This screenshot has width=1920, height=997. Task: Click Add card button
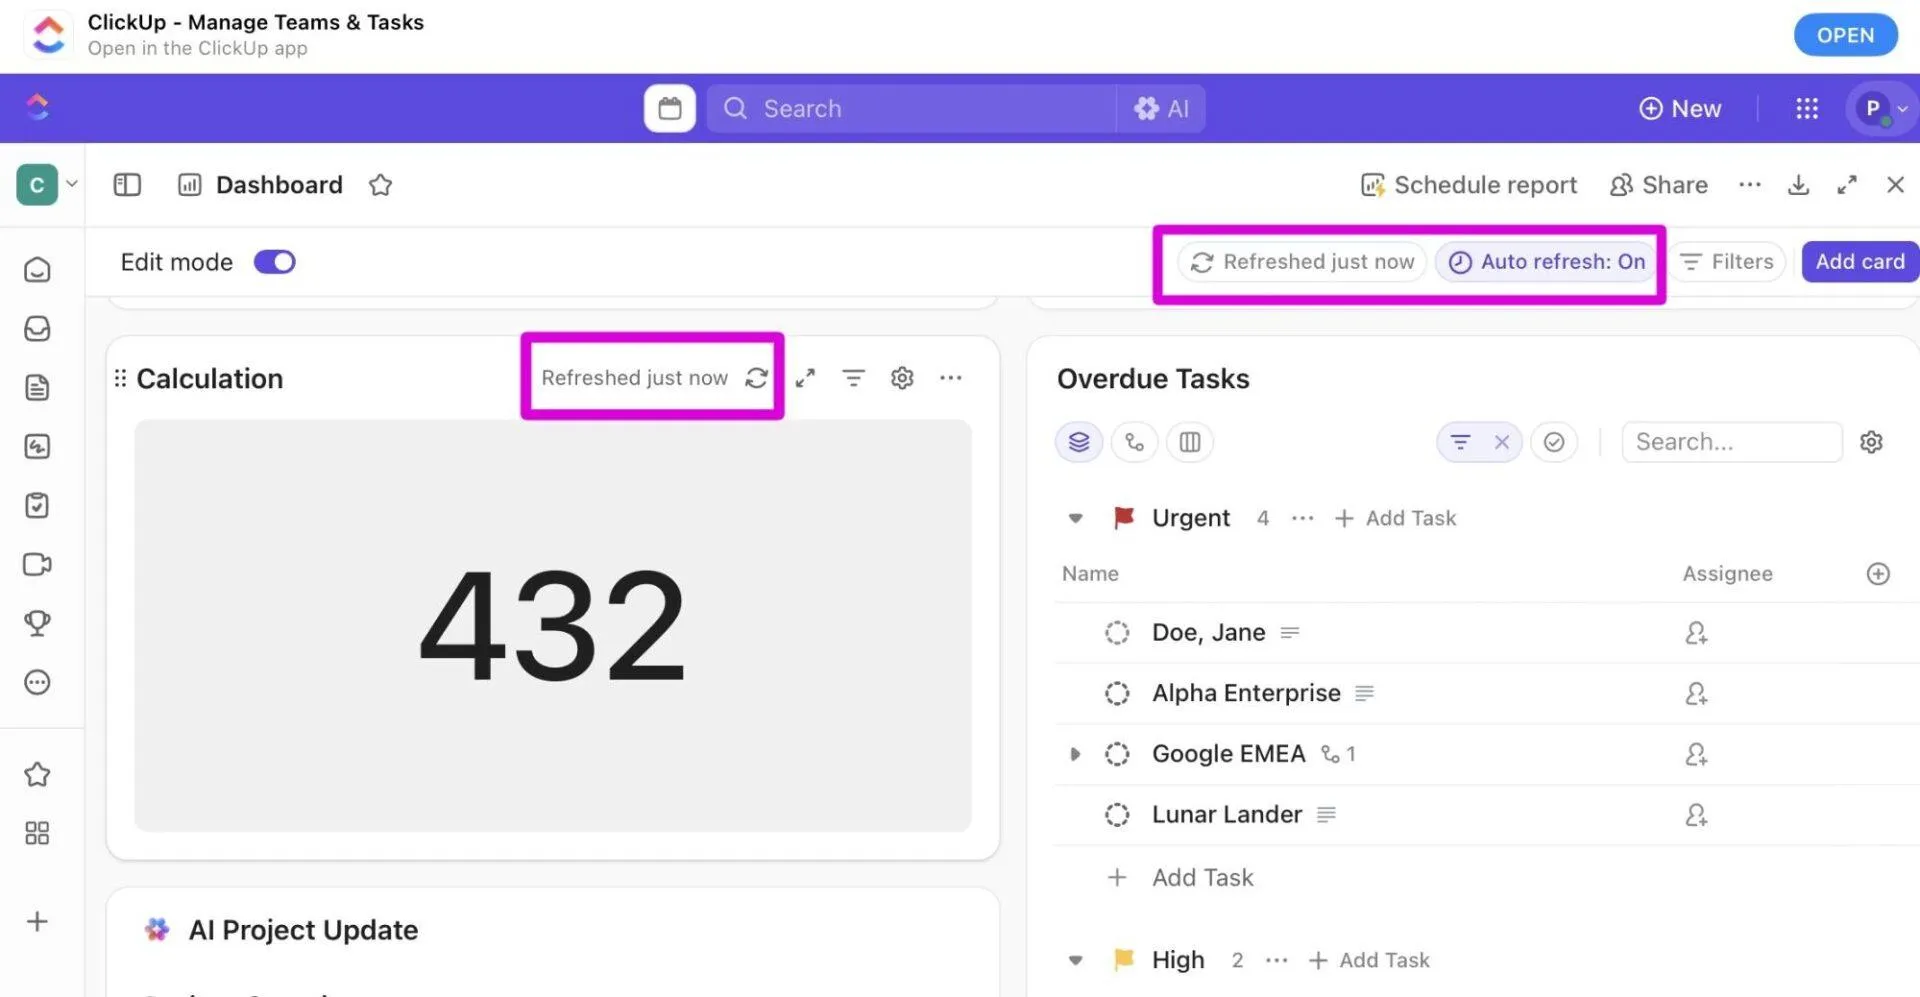click(1860, 262)
